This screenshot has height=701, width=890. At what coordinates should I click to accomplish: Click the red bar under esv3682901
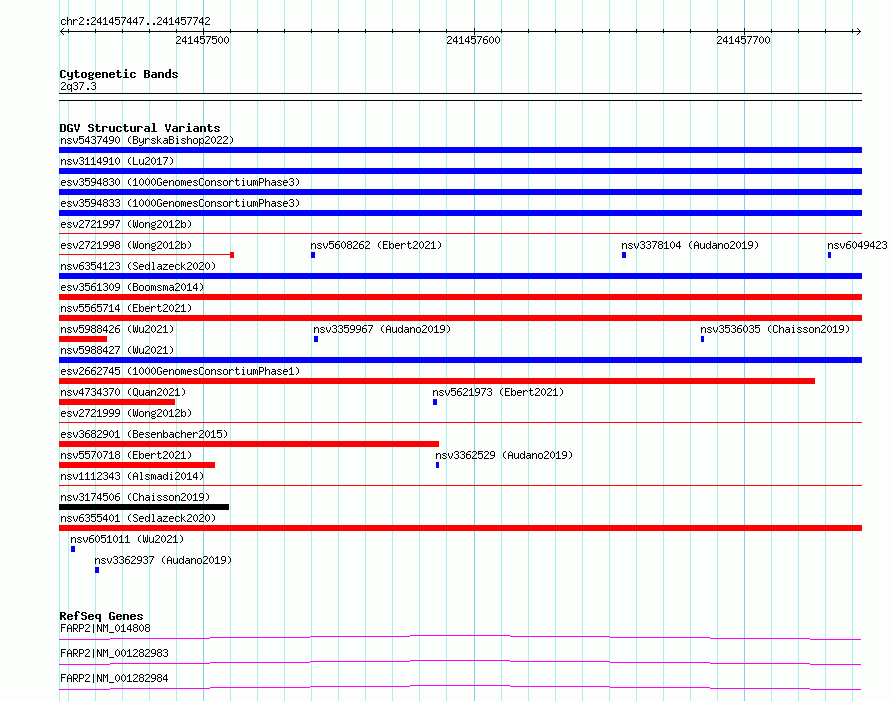249,444
